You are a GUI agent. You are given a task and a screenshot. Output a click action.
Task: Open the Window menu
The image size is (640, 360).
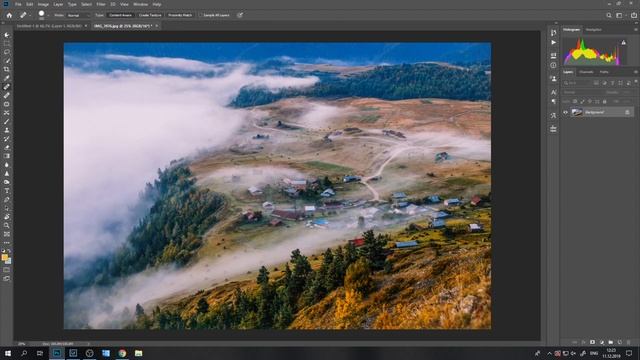[140, 4]
